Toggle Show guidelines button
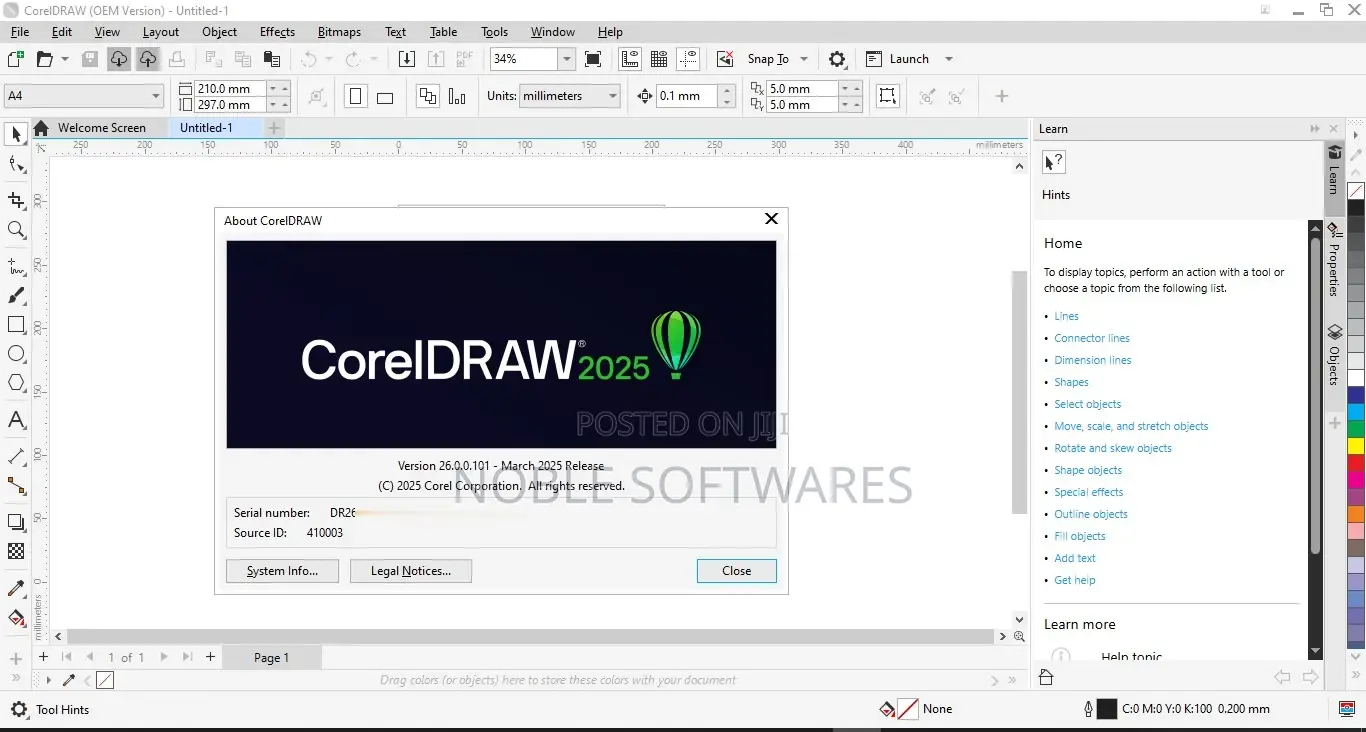1366x732 pixels. pos(688,59)
